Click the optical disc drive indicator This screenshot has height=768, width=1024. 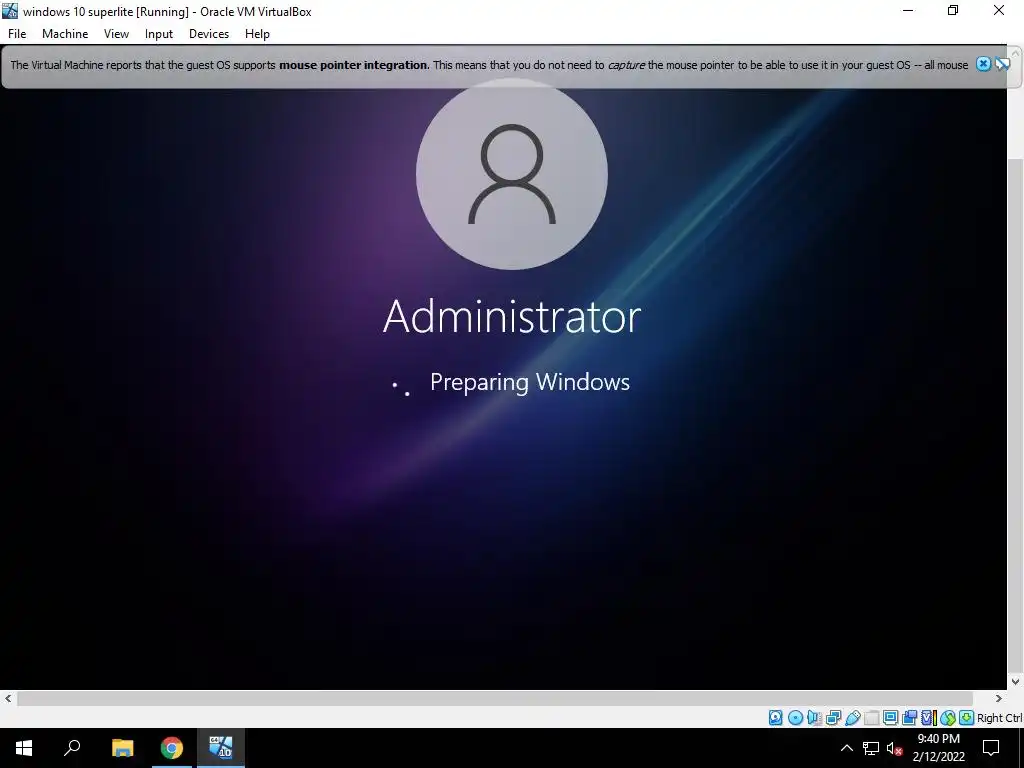[x=795, y=718]
